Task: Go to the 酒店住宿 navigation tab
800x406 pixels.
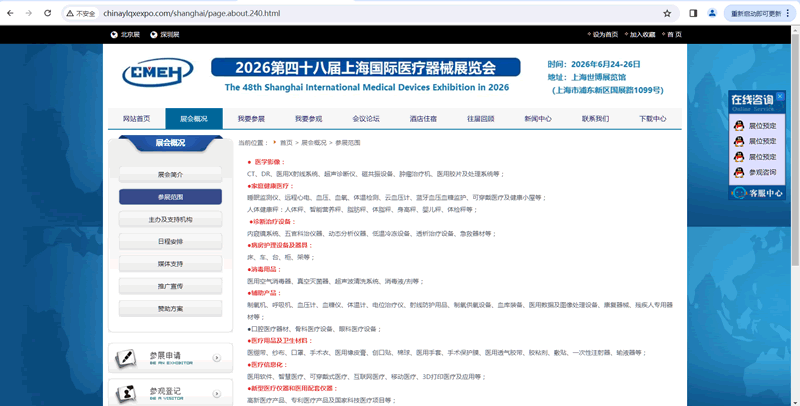Action: [423, 118]
